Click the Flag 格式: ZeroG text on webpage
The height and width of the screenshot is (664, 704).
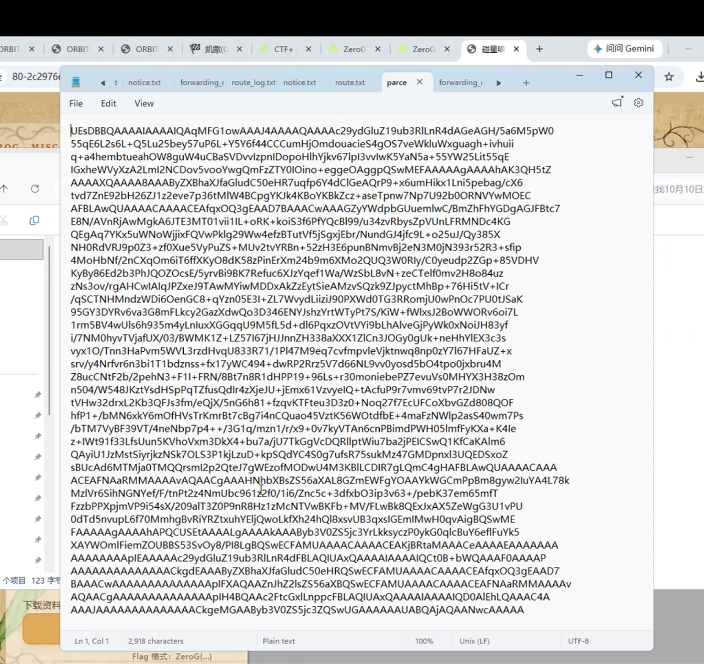click(x=172, y=656)
